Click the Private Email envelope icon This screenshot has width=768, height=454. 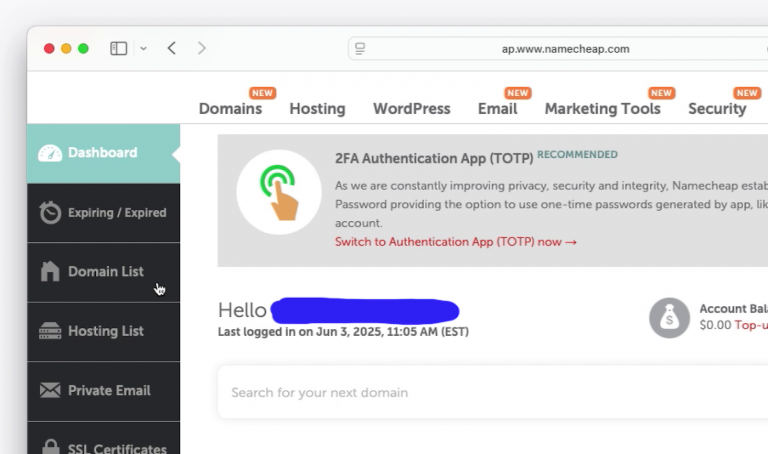[50, 391]
